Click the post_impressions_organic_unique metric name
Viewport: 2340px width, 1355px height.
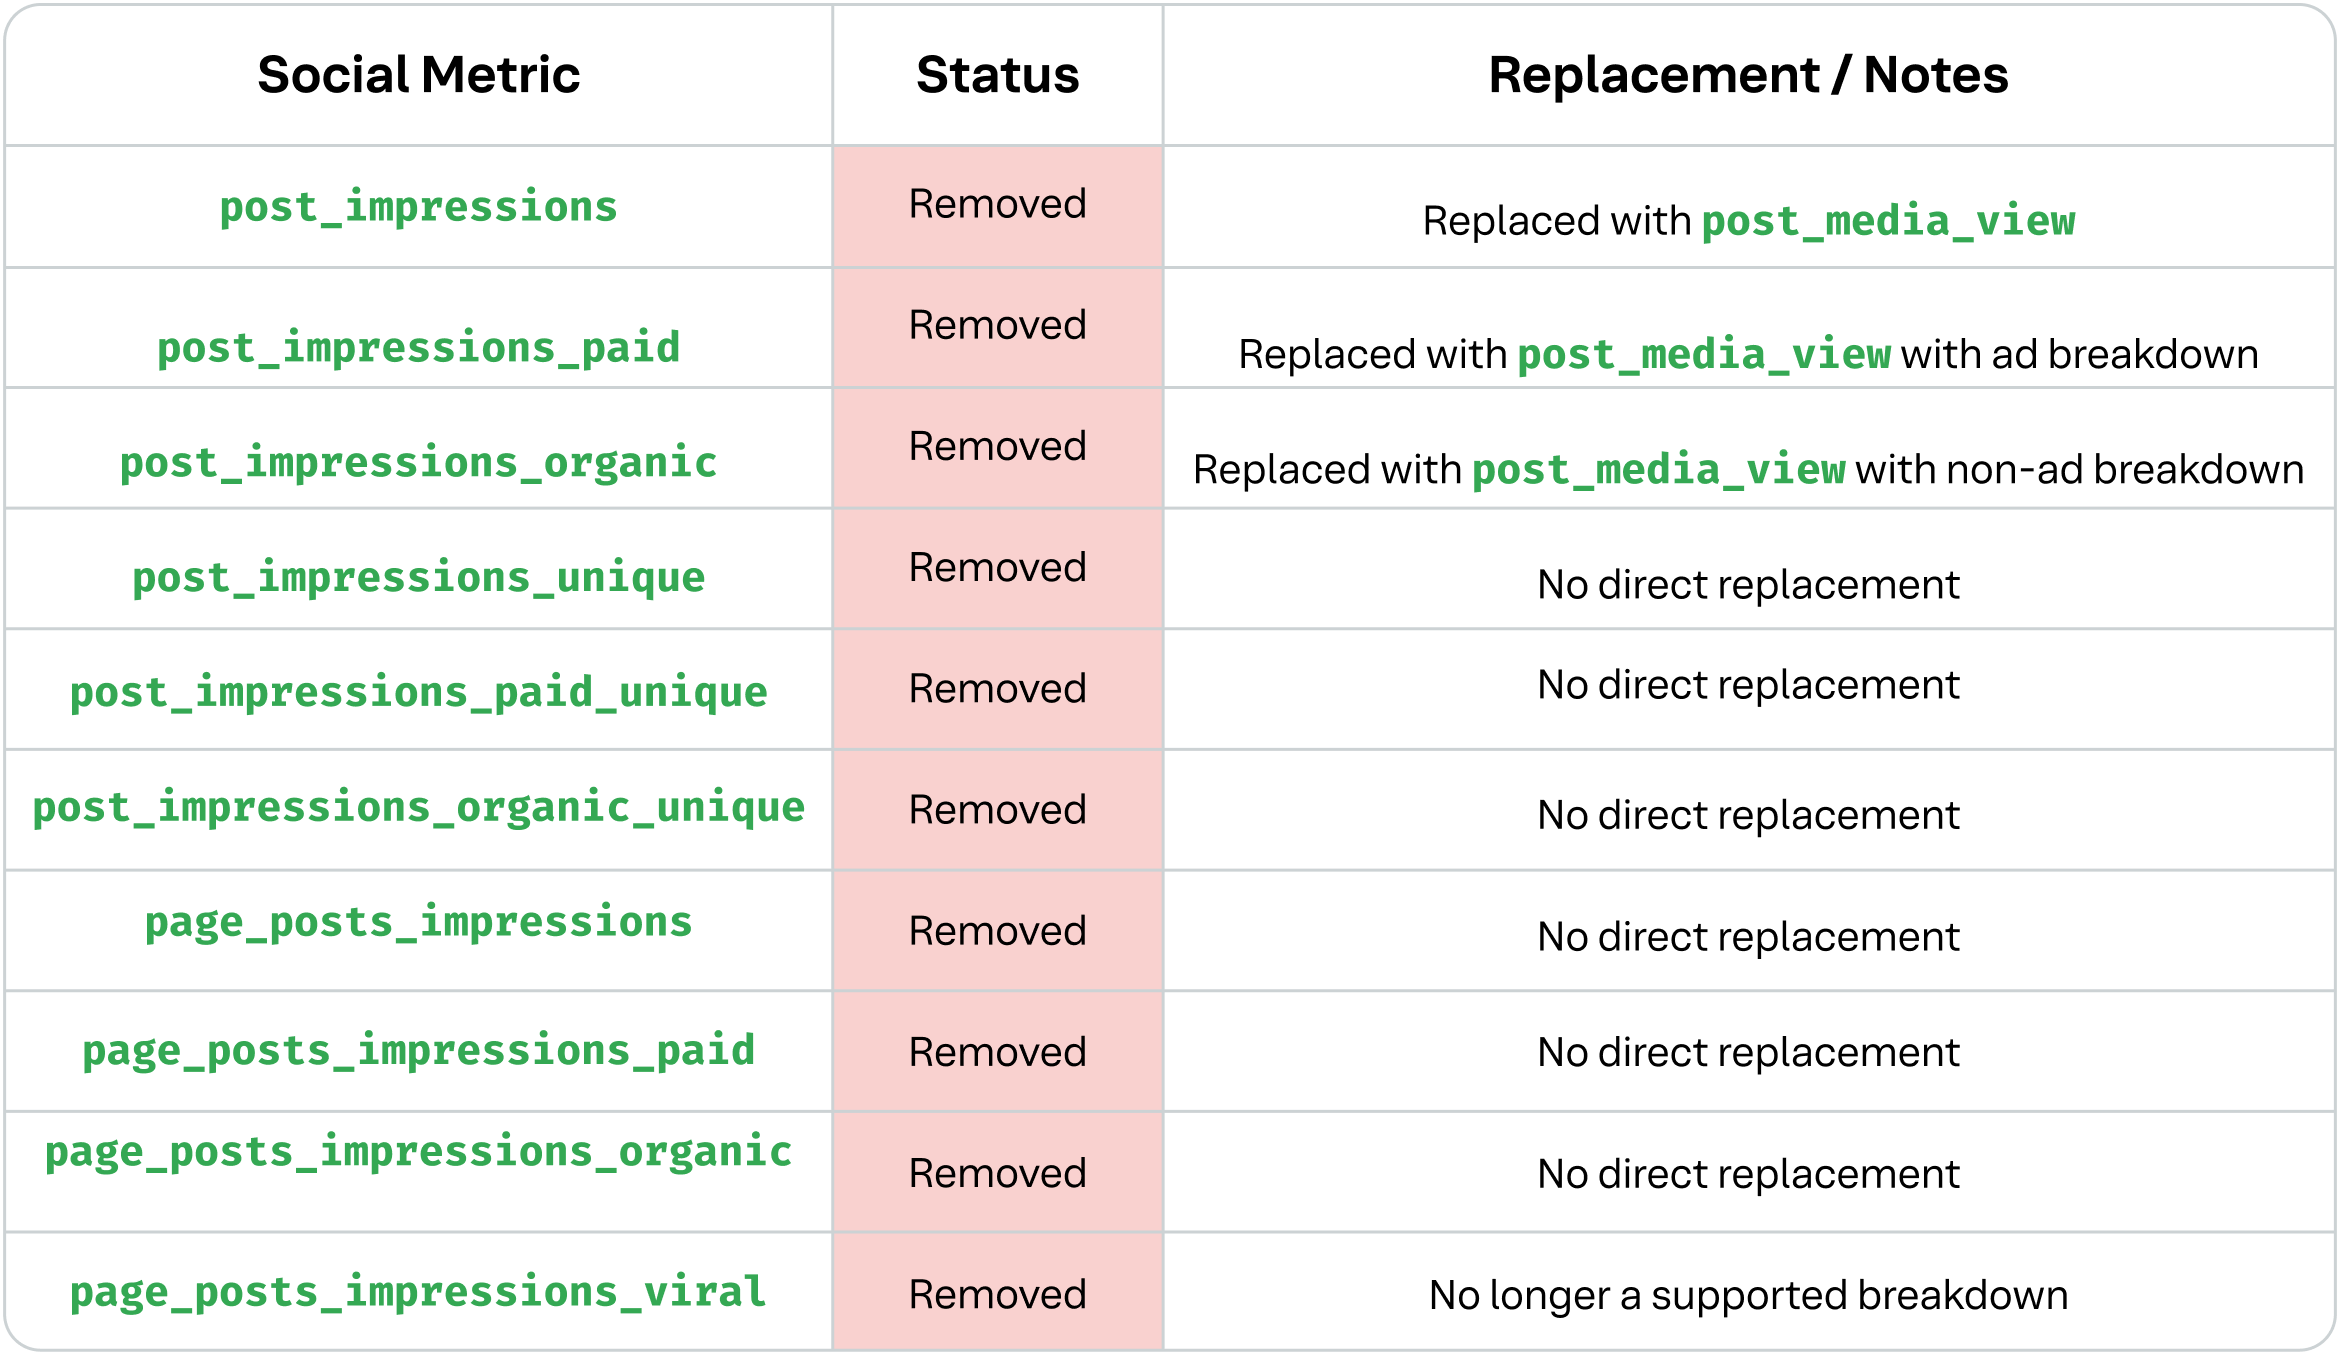(418, 807)
